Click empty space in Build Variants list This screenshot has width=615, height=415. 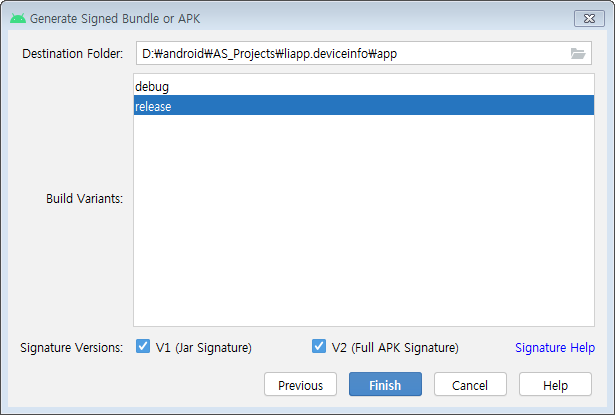tap(364, 220)
